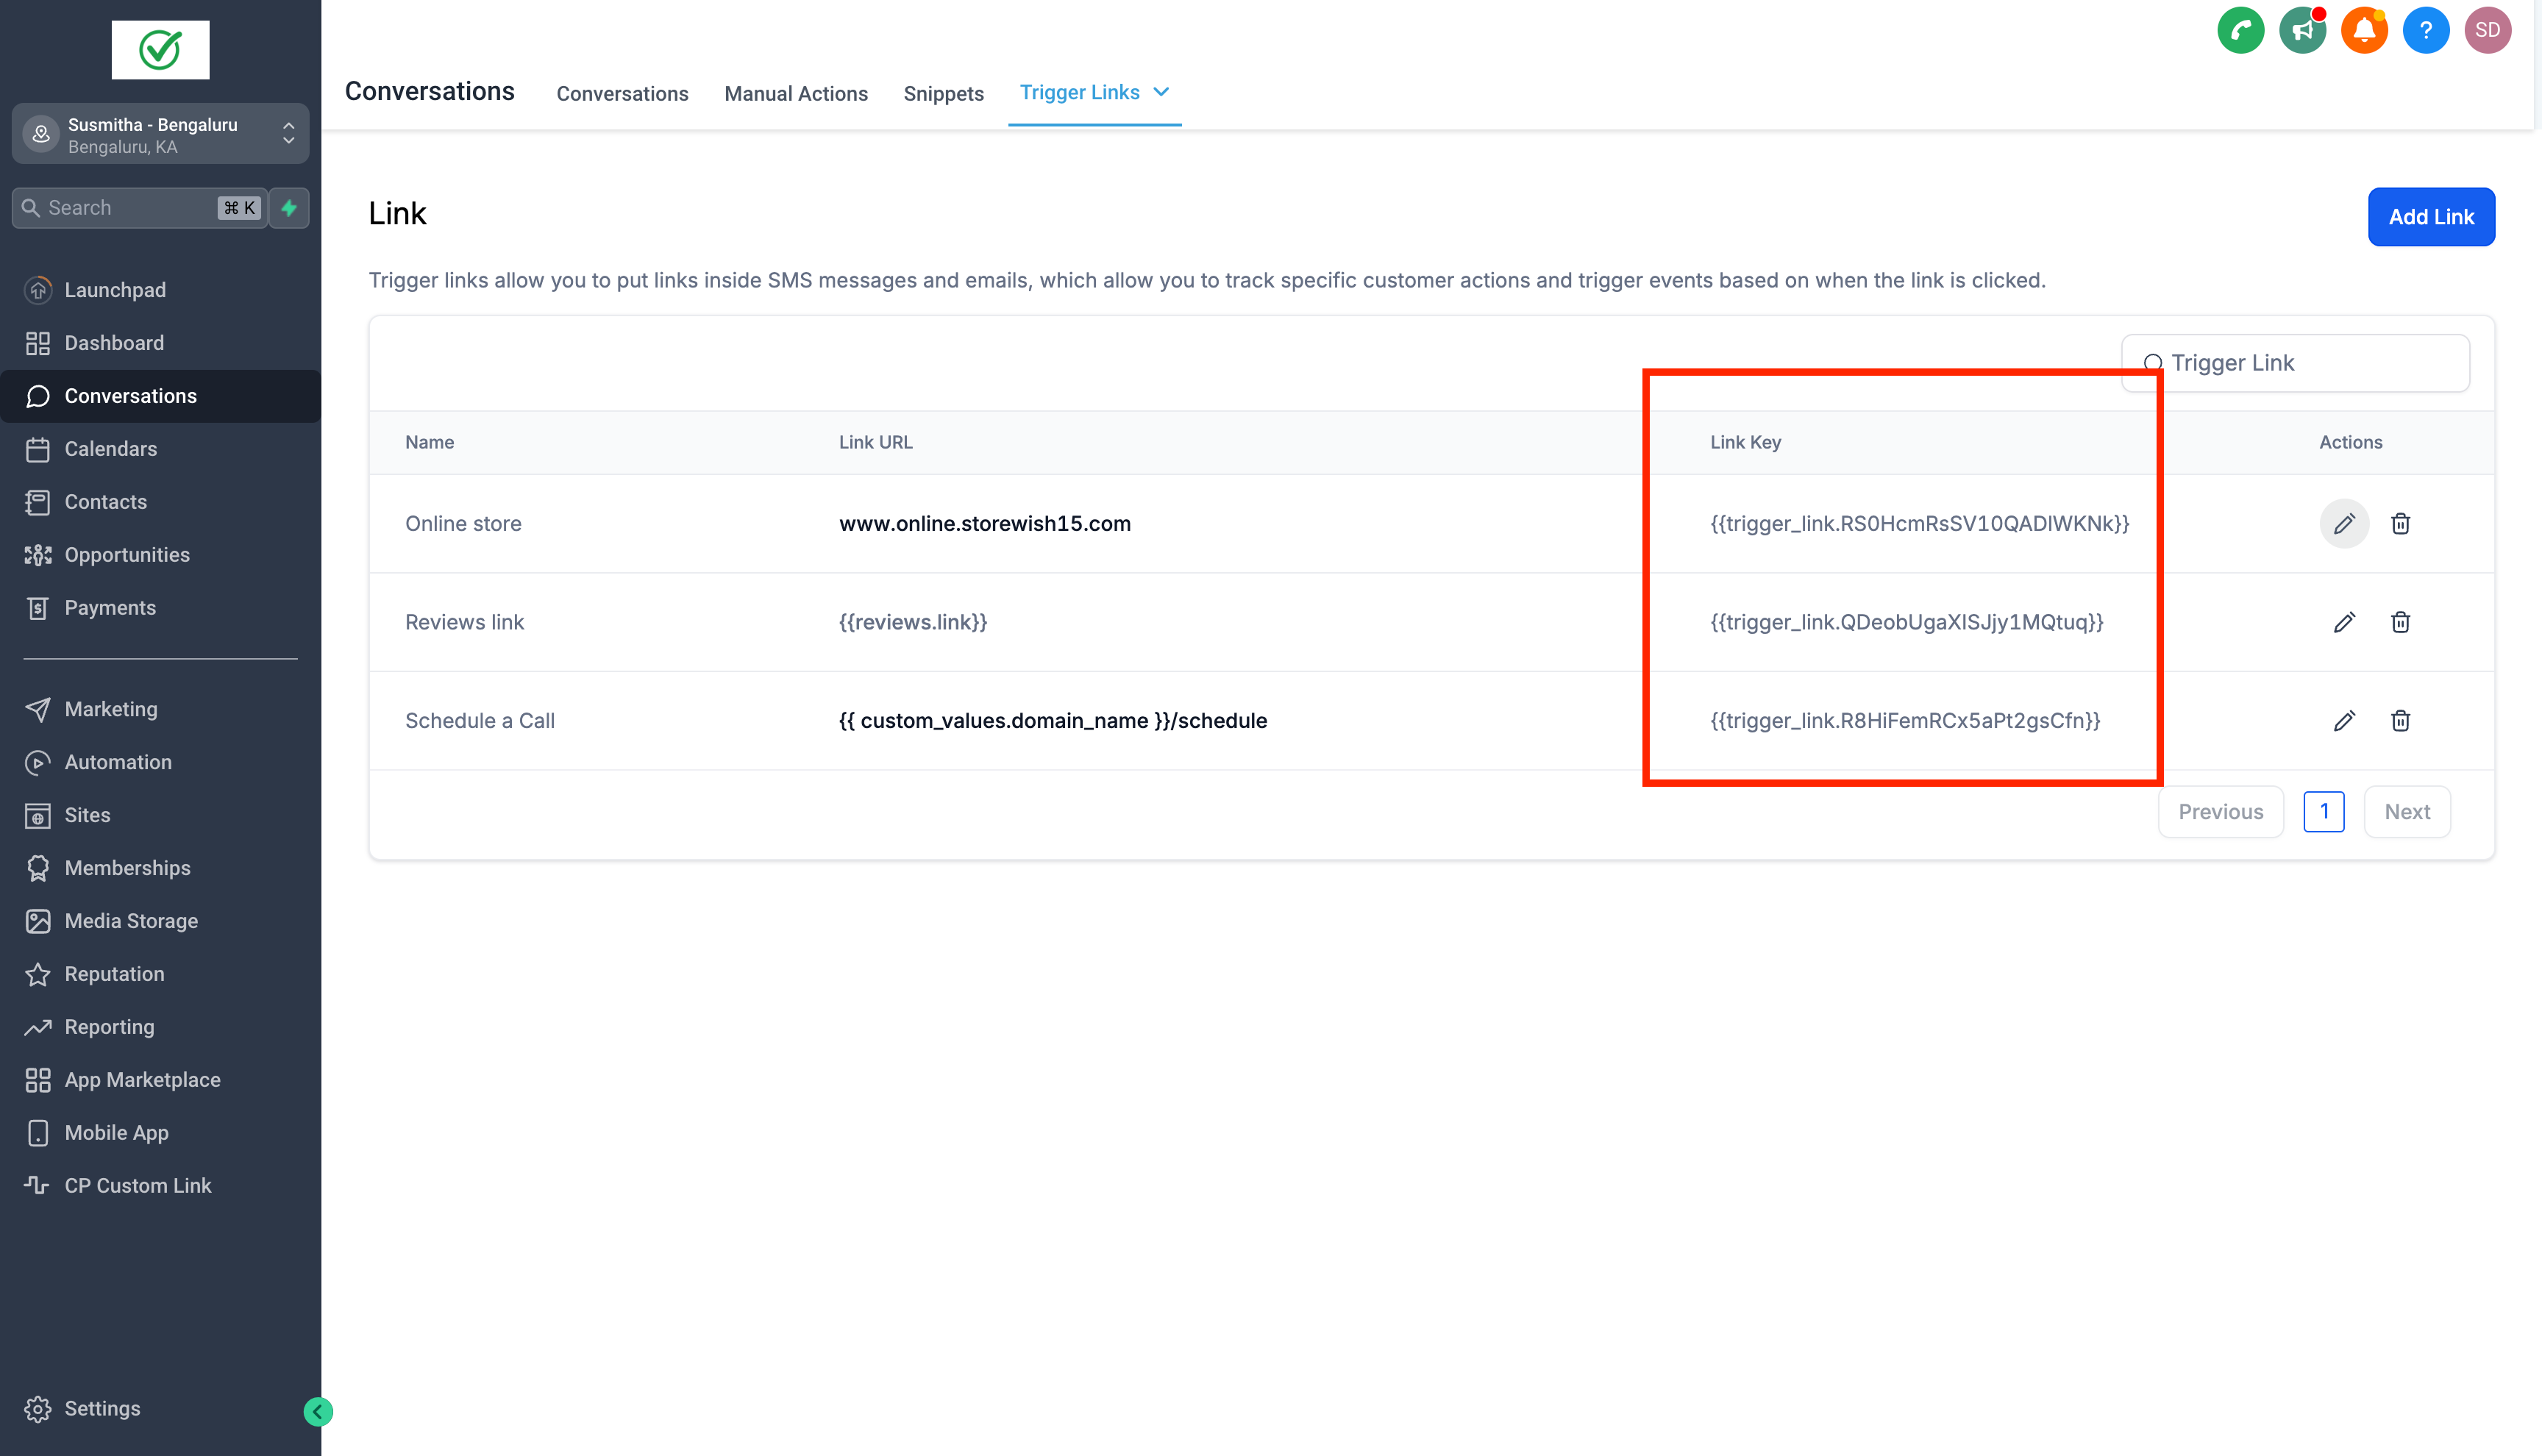Start a call using the green phone icon
The image size is (2542, 1456).
[x=2240, y=30]
